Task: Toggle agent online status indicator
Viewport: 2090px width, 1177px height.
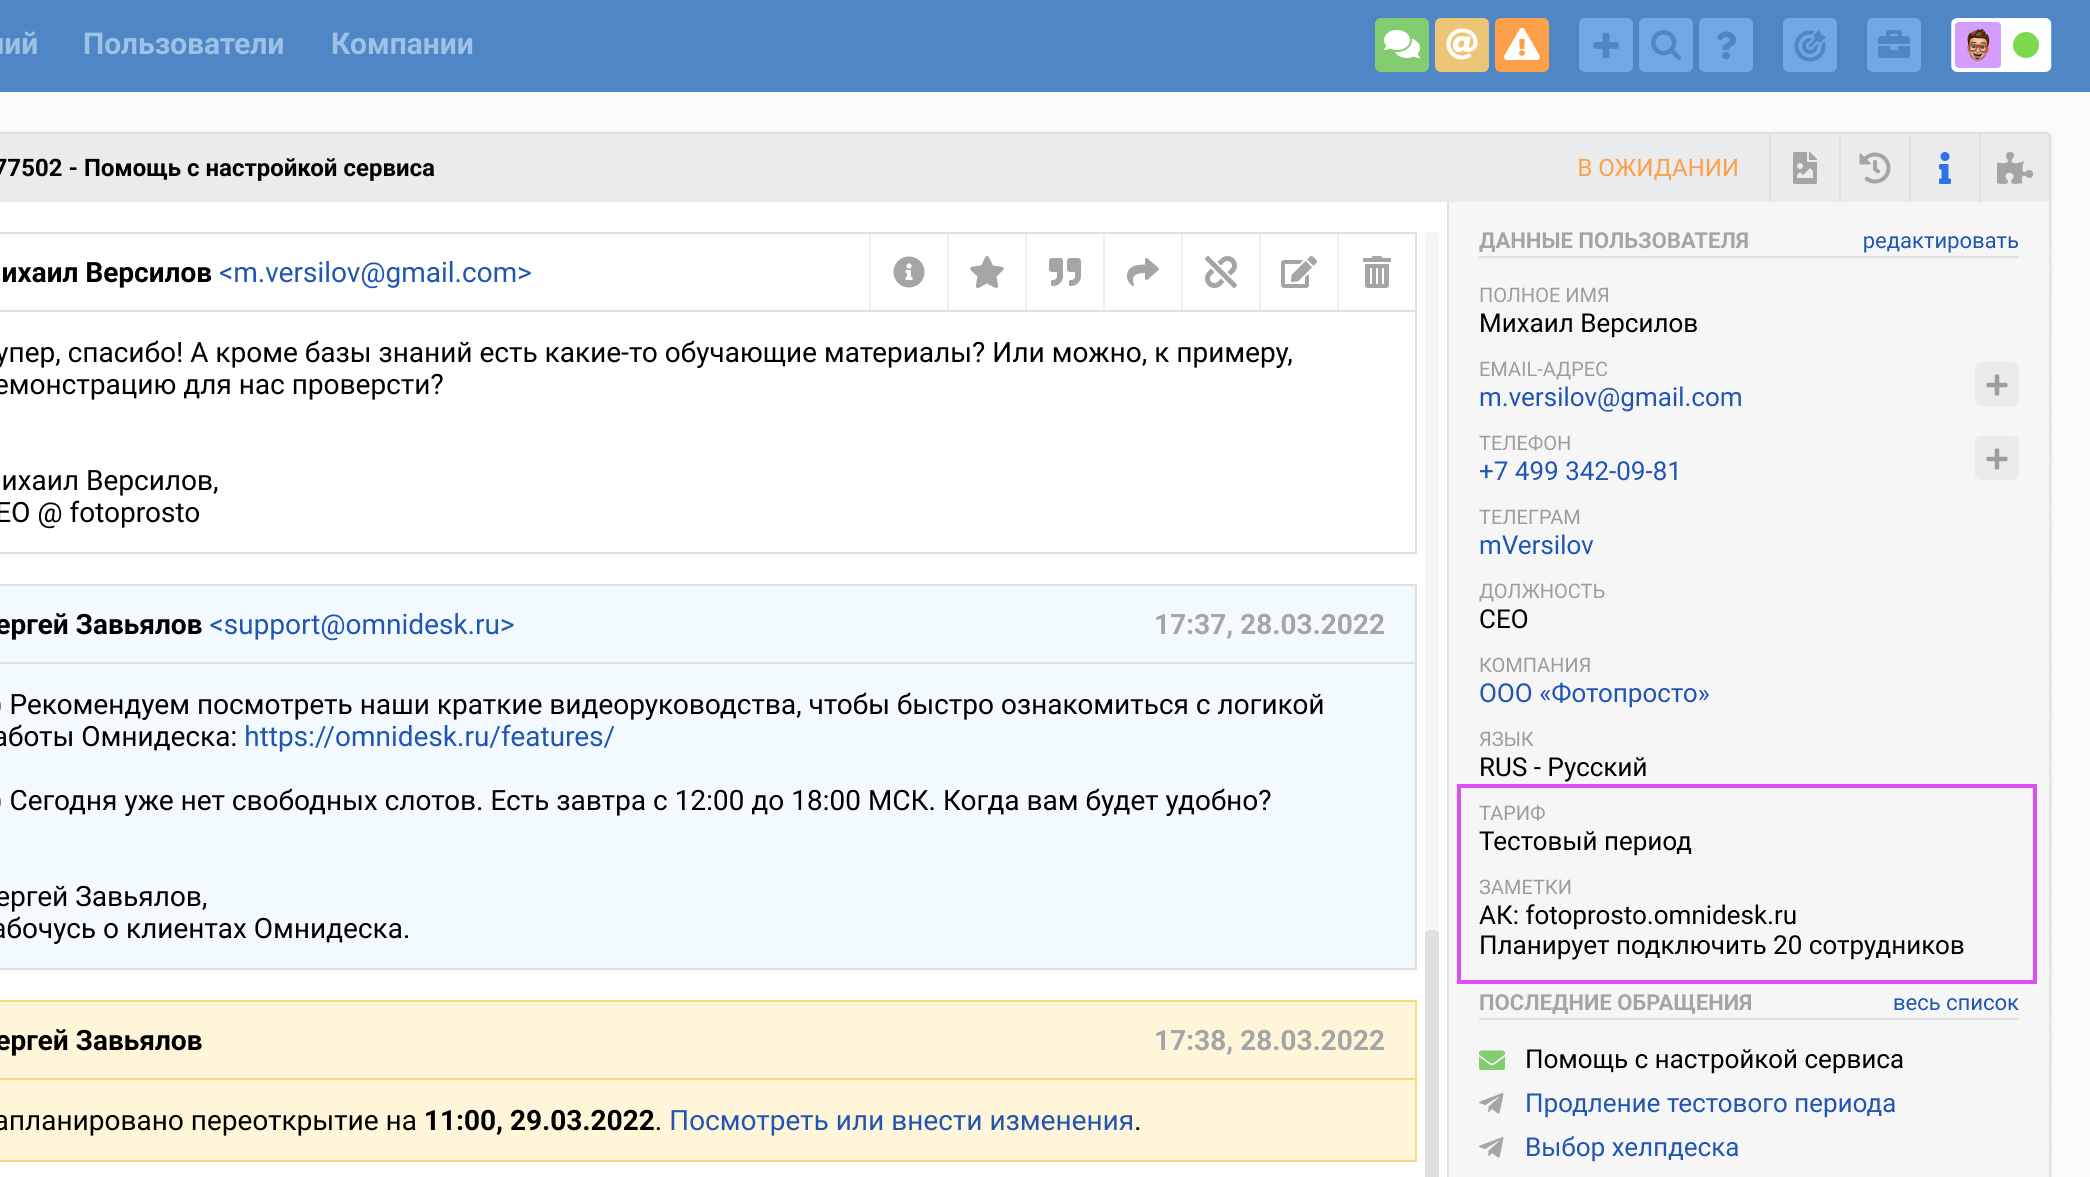Action: [x=2025, y=45]
